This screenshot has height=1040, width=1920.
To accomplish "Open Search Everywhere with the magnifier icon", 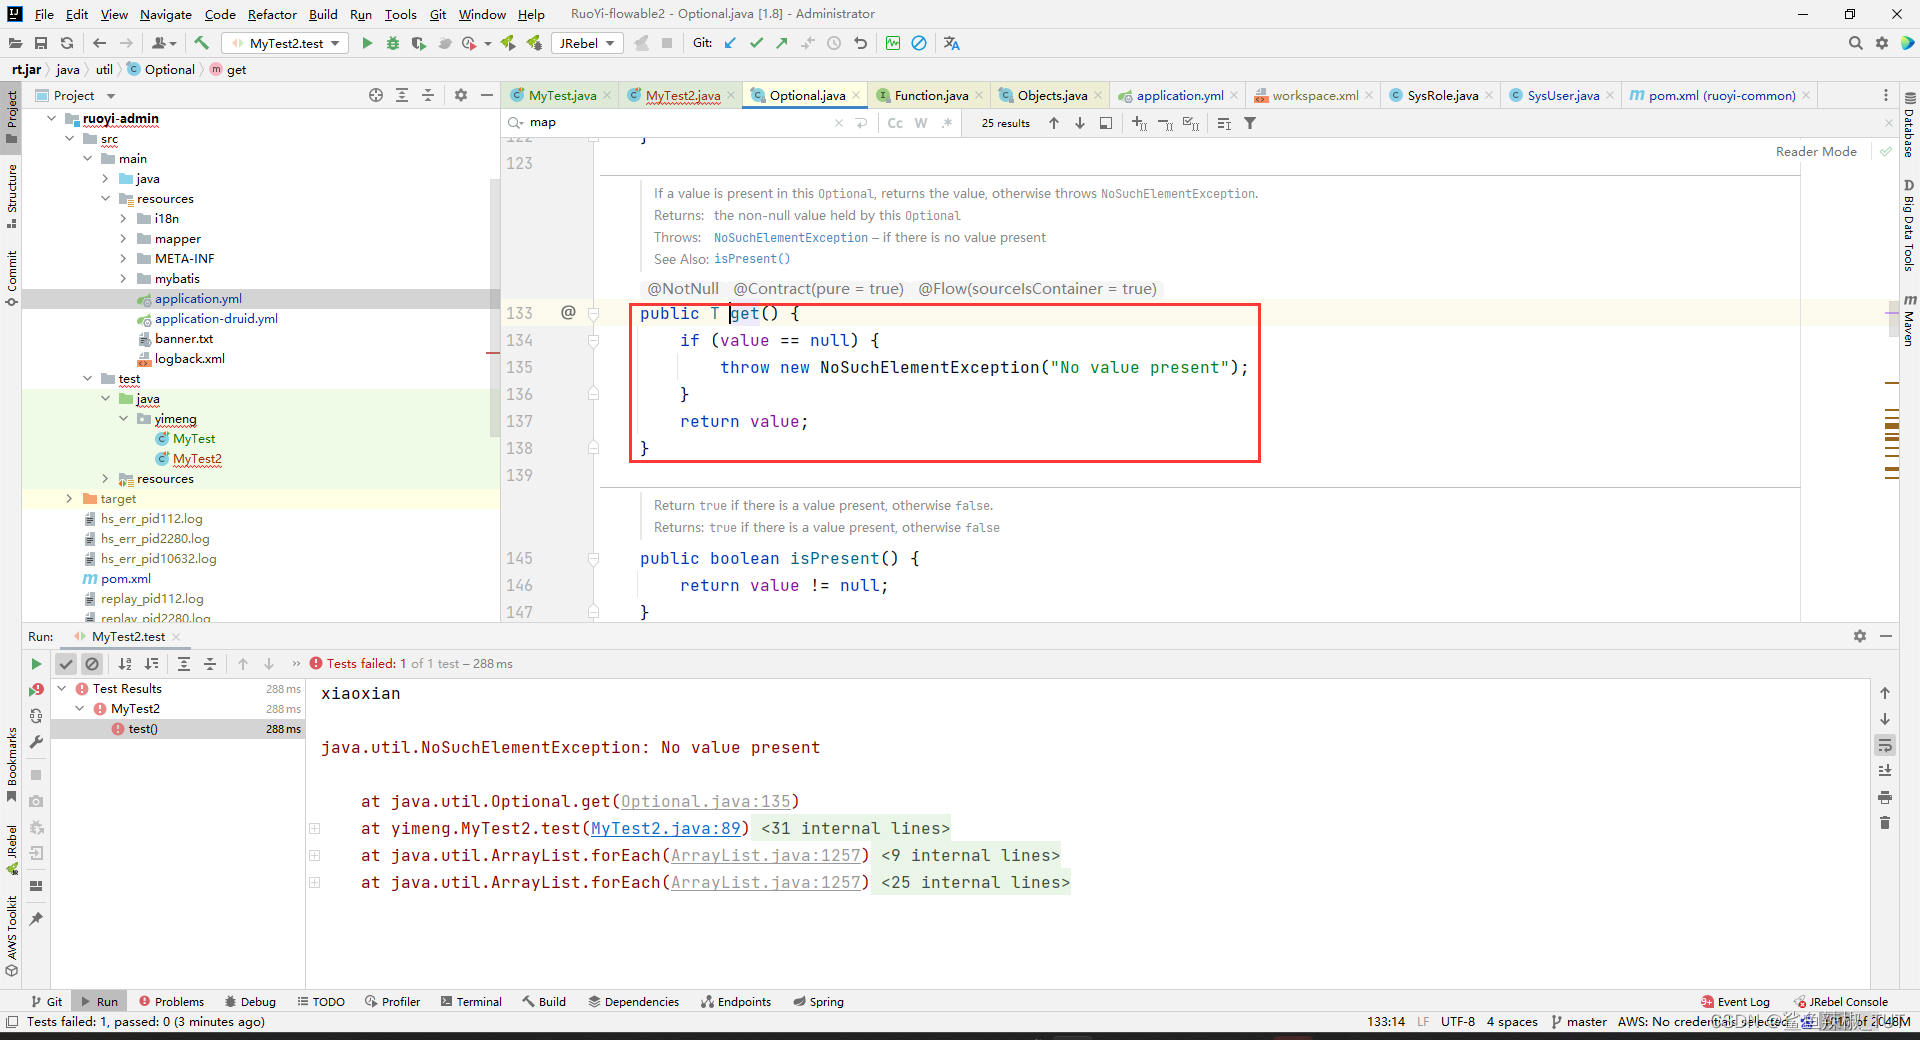I will (x=1855, y=43).
